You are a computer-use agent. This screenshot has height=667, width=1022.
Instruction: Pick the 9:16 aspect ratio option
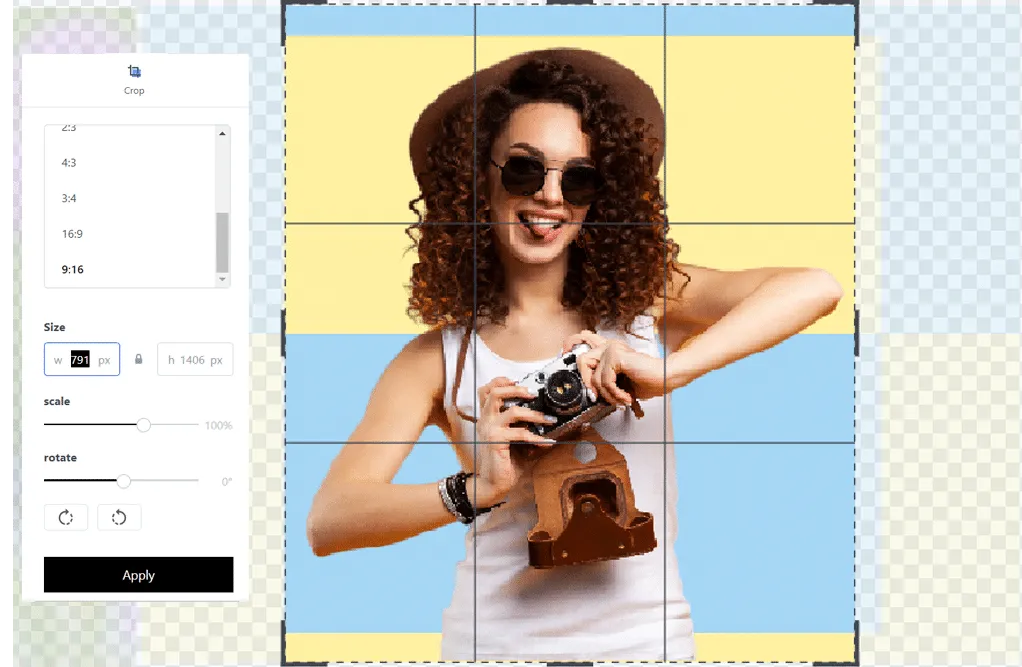point(72,270)
